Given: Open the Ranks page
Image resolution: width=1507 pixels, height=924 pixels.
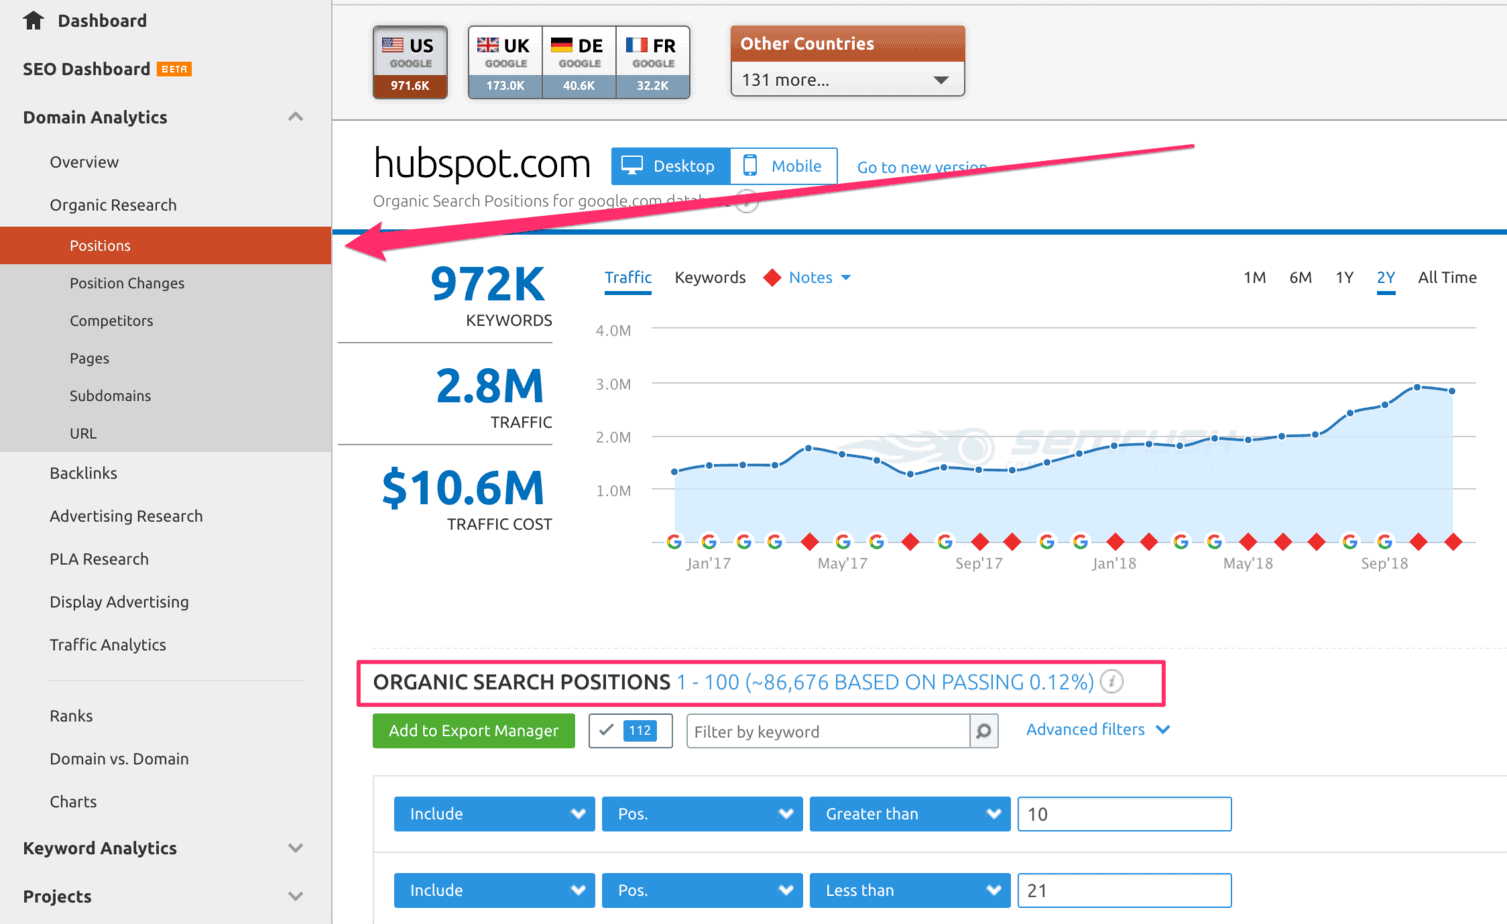Looking at the screenshot, I should coord(71,716).
